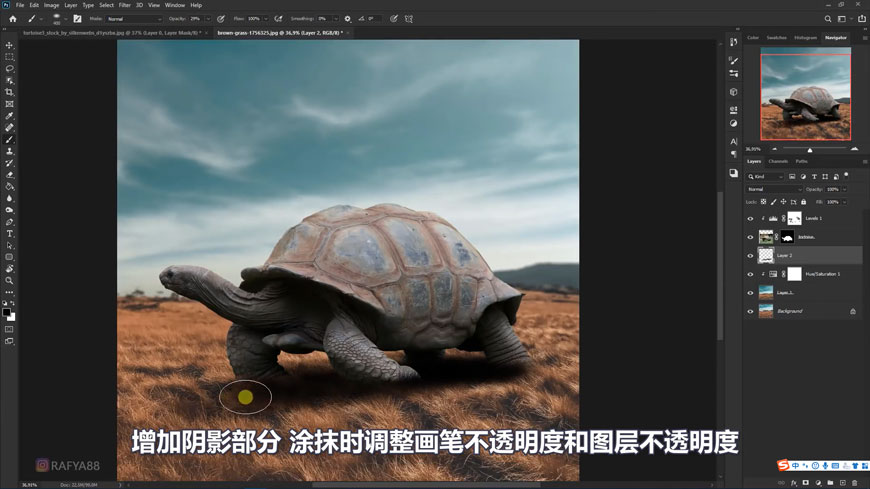Select the Lasso tool

(10, 69)
